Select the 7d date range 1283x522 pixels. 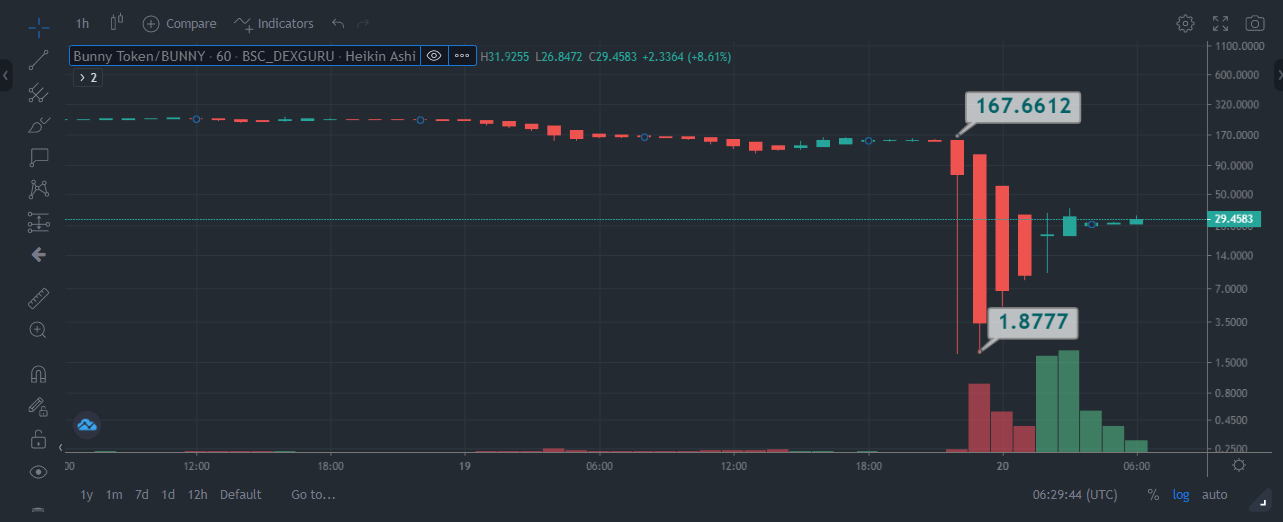coord(142,494)
